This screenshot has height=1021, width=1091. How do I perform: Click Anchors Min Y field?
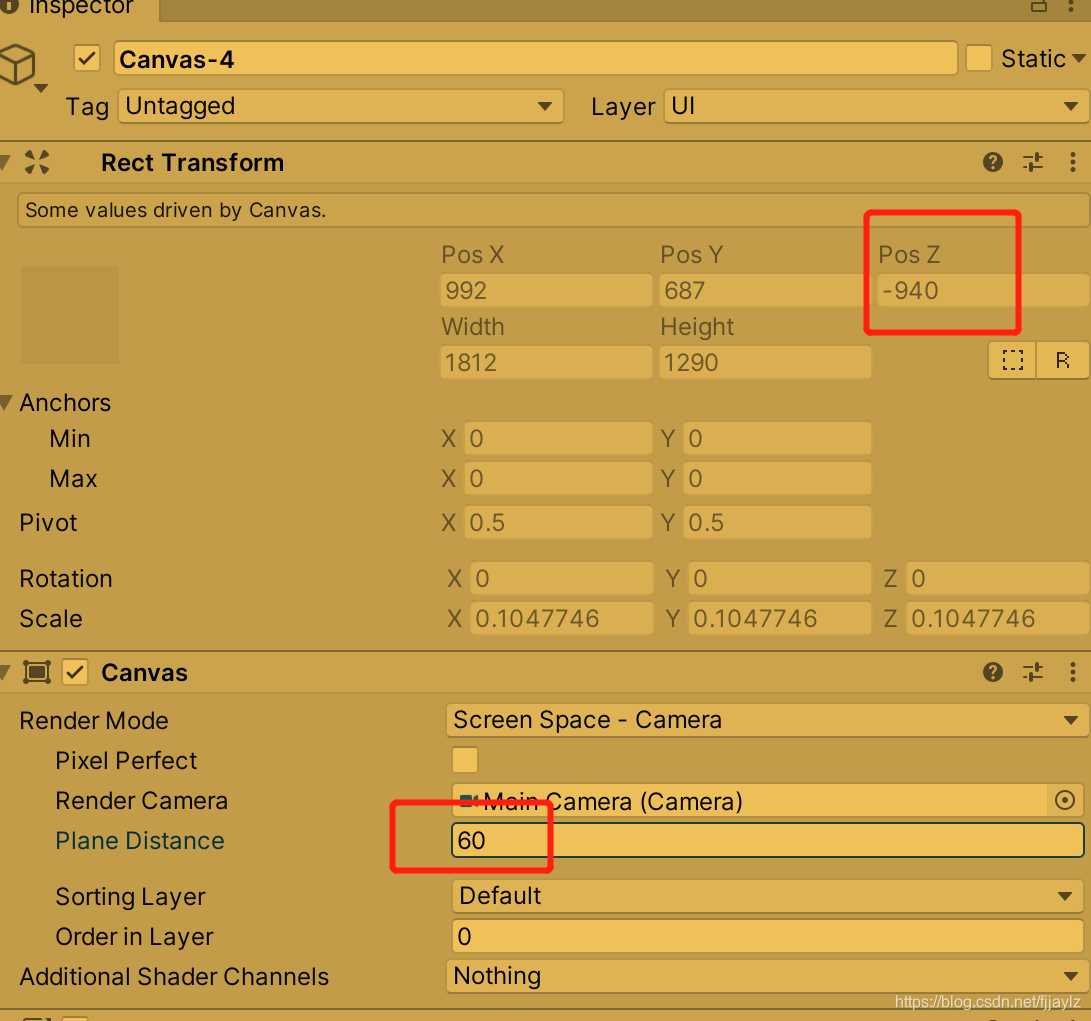pyautogui.click(x=777, y=438)
